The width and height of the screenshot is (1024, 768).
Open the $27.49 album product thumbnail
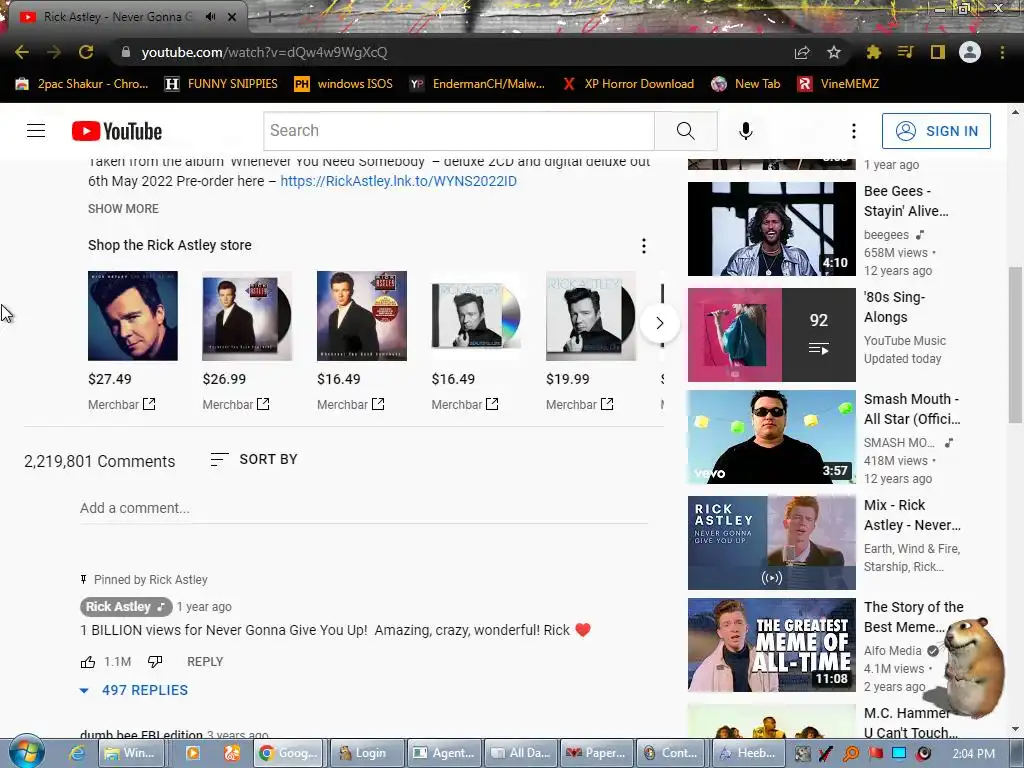click(133, 315)
